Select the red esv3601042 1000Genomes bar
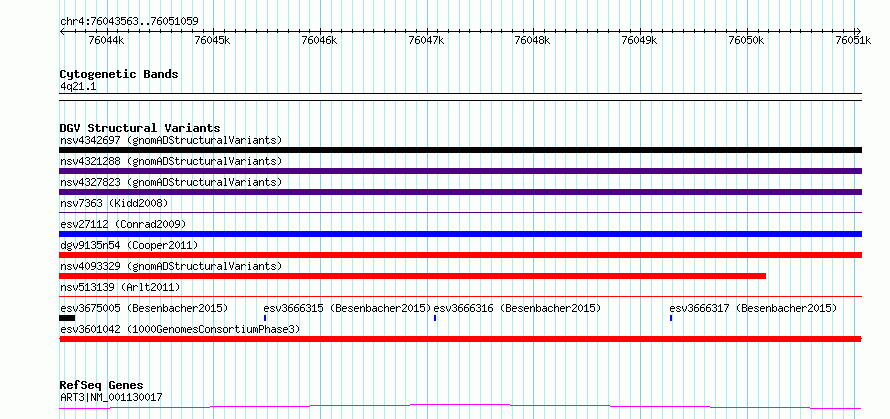This screenshot has width=890, height=419. (460, 339)
